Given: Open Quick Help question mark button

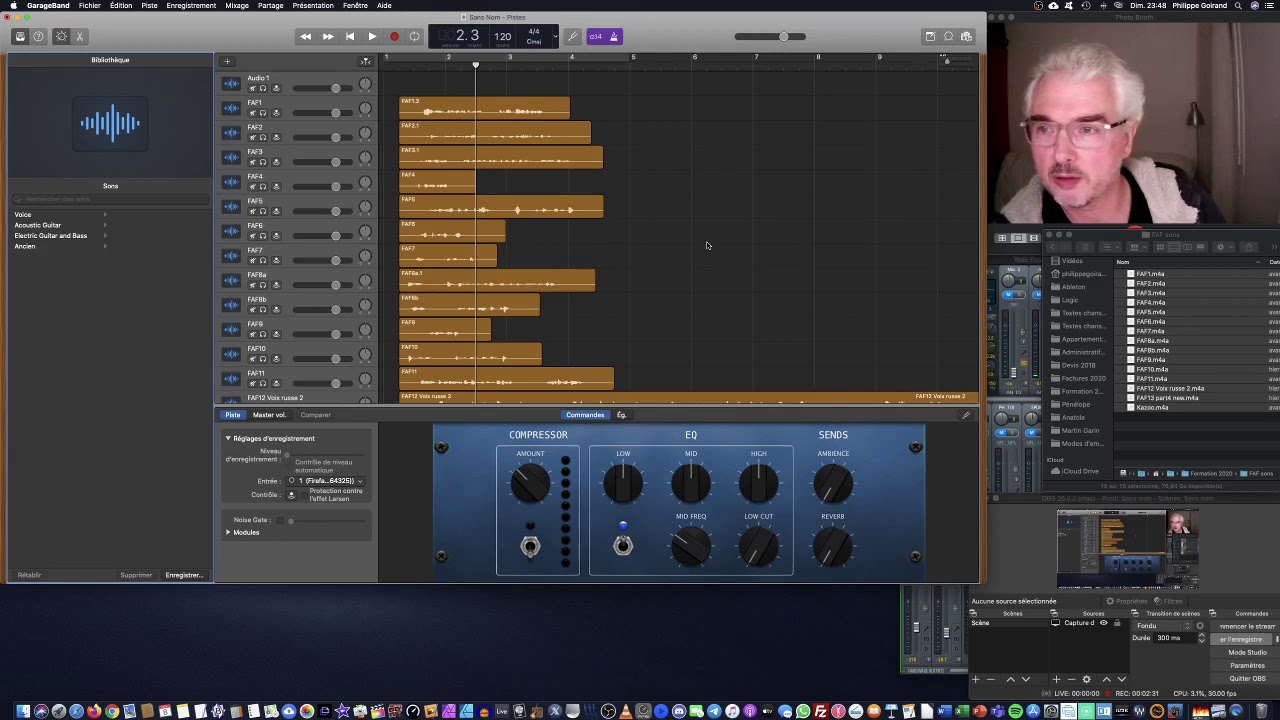Looking at the screenshot, I should (39, 37).
